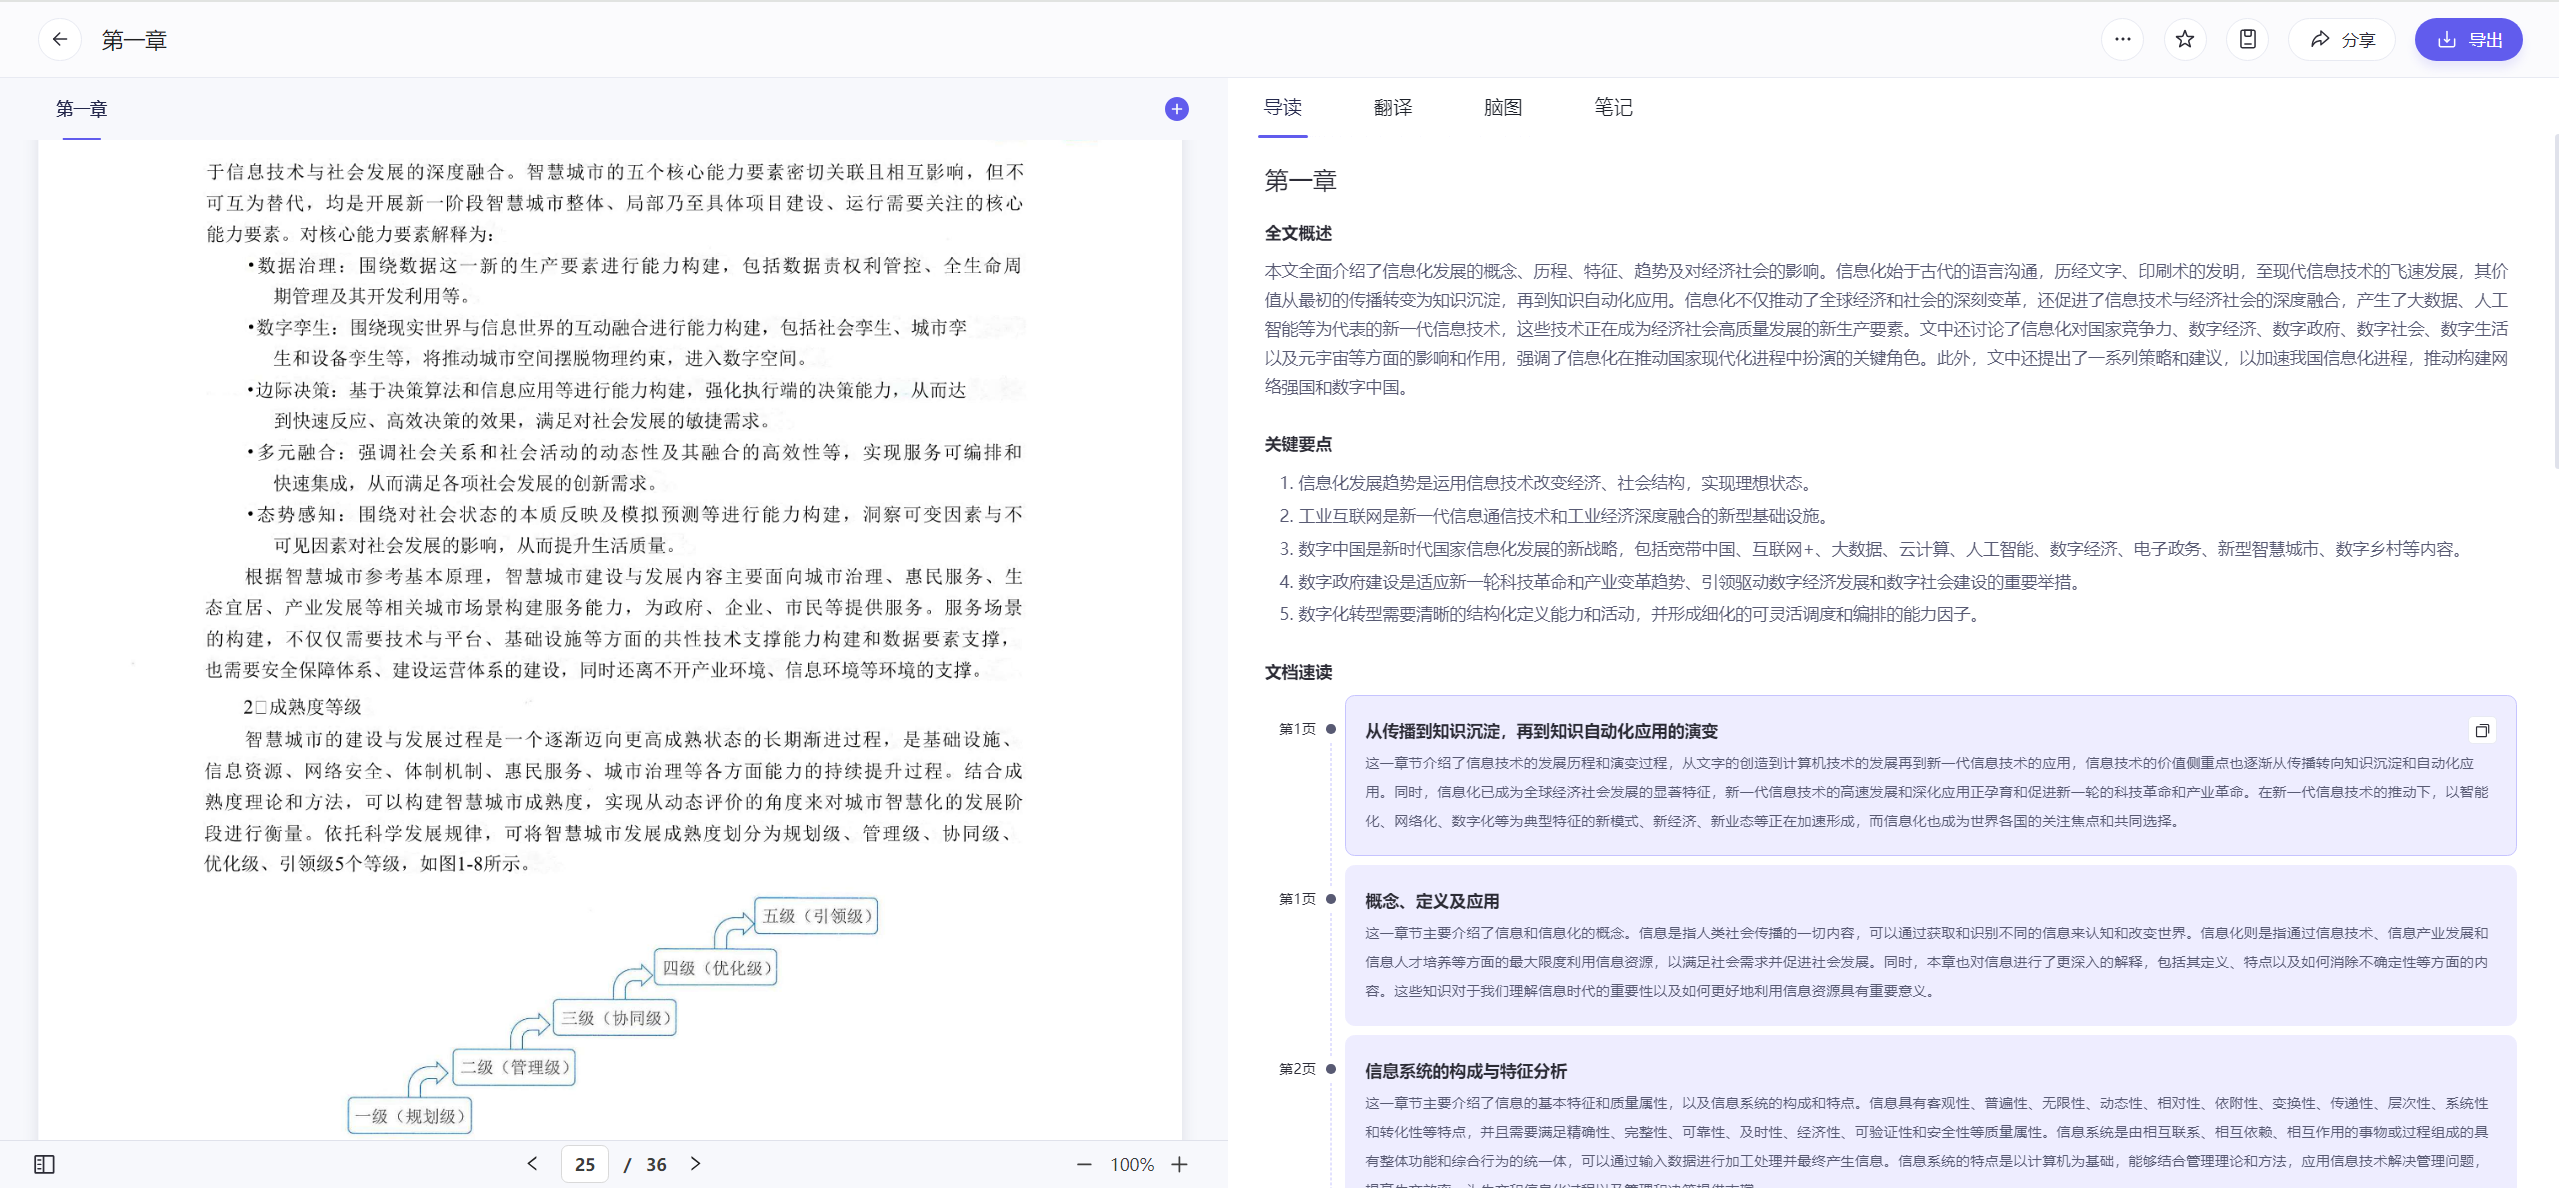Viewport: 2559px width, 1188px height.
Task: Switch to the 脑图 tab
Action: (x=1502, y=107)
